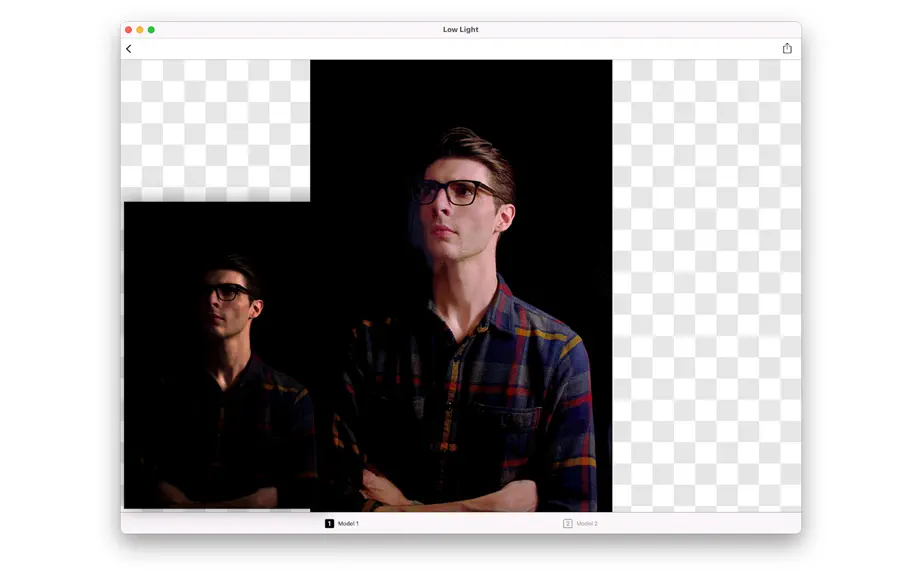922x576 pixels.
Task: Click the empty toolbar area beside the back arrow
Action: tap(457, 49)
